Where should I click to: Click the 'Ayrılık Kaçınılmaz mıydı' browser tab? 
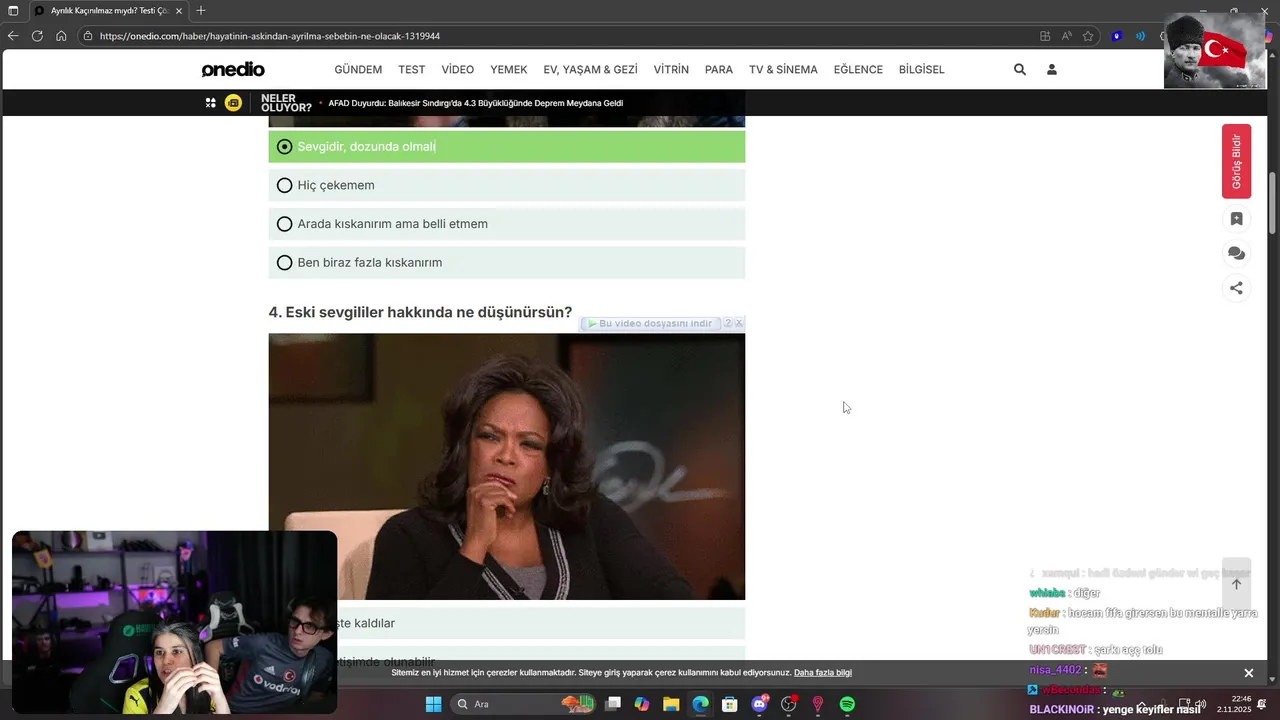[107, 10]
